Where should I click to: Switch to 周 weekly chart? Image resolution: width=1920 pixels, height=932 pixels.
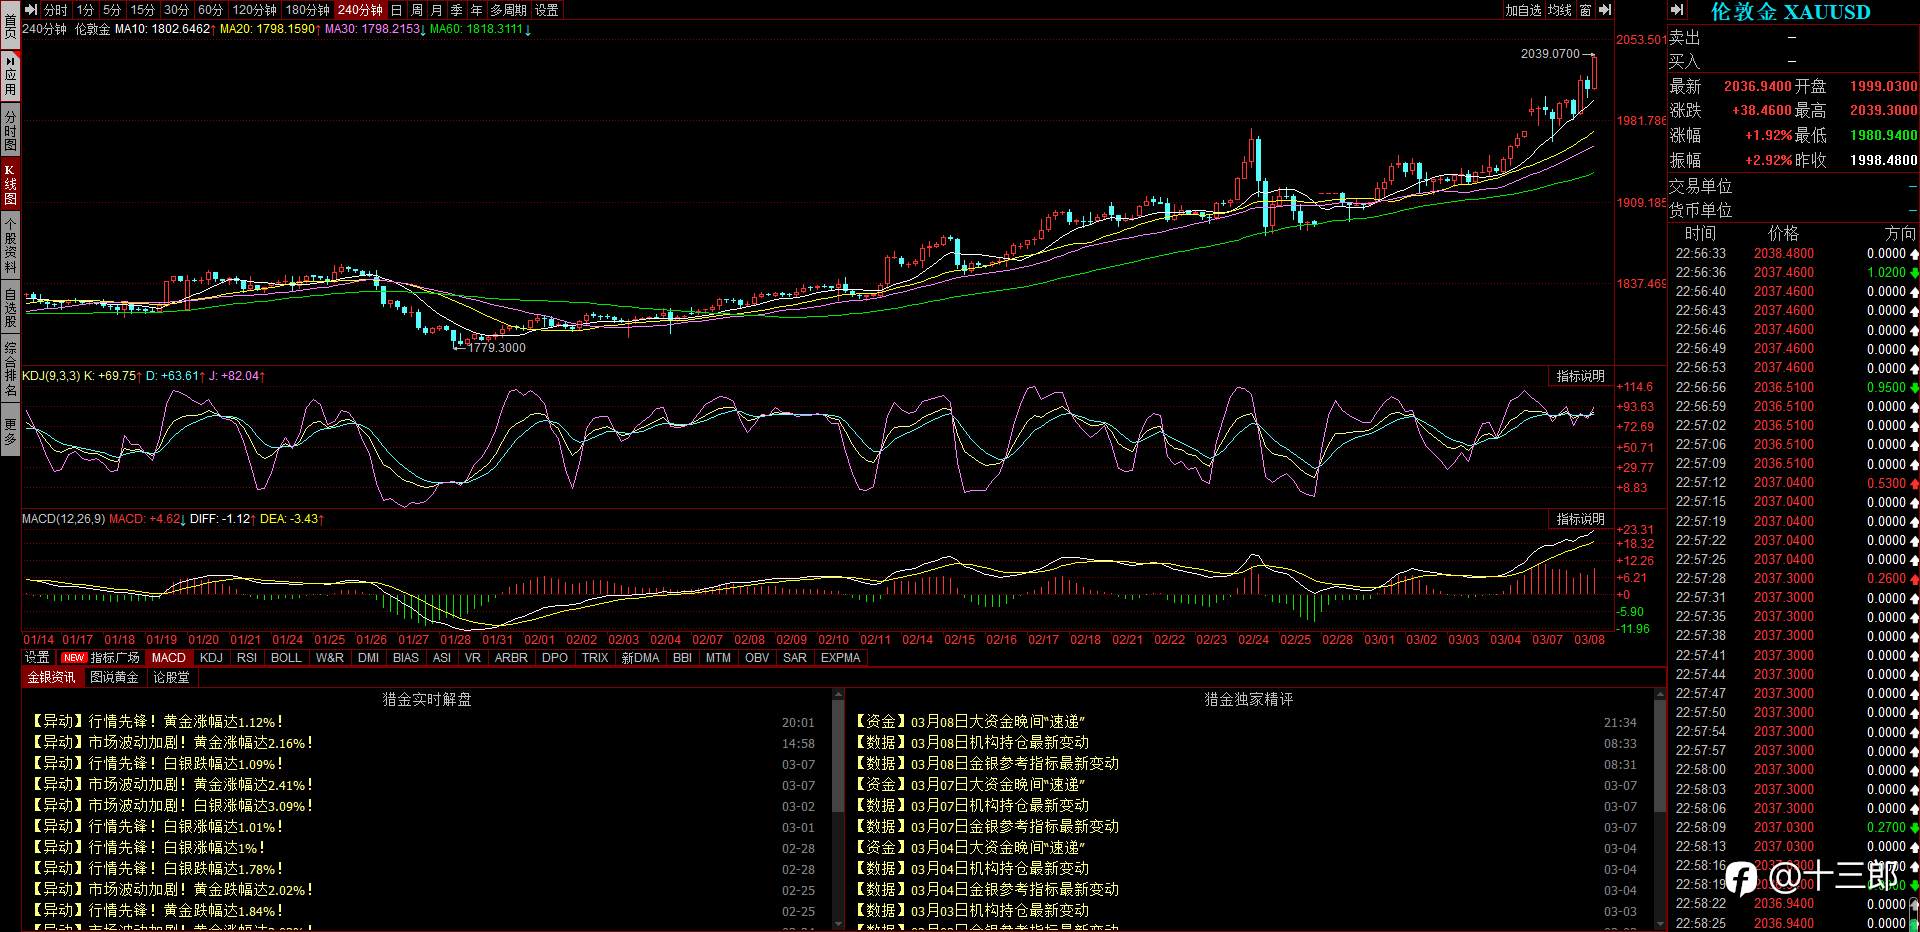click(417, 10)
